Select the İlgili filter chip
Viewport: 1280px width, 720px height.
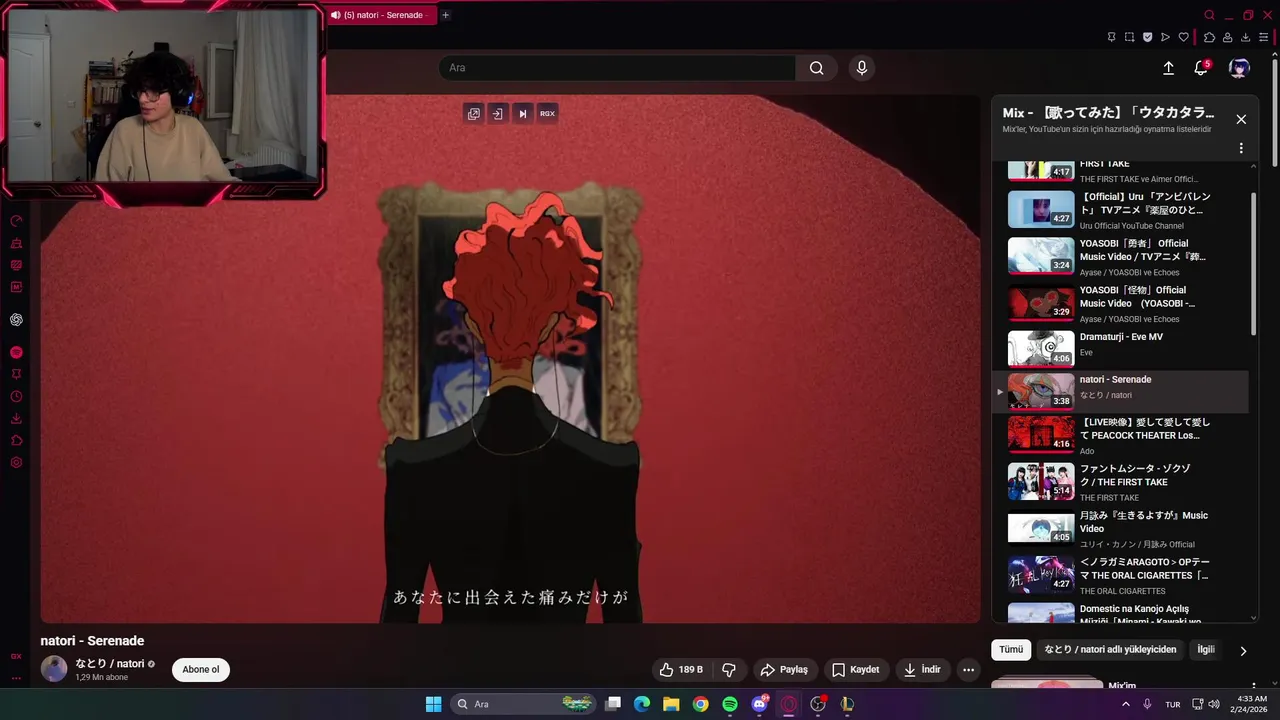pos(1206,650)
